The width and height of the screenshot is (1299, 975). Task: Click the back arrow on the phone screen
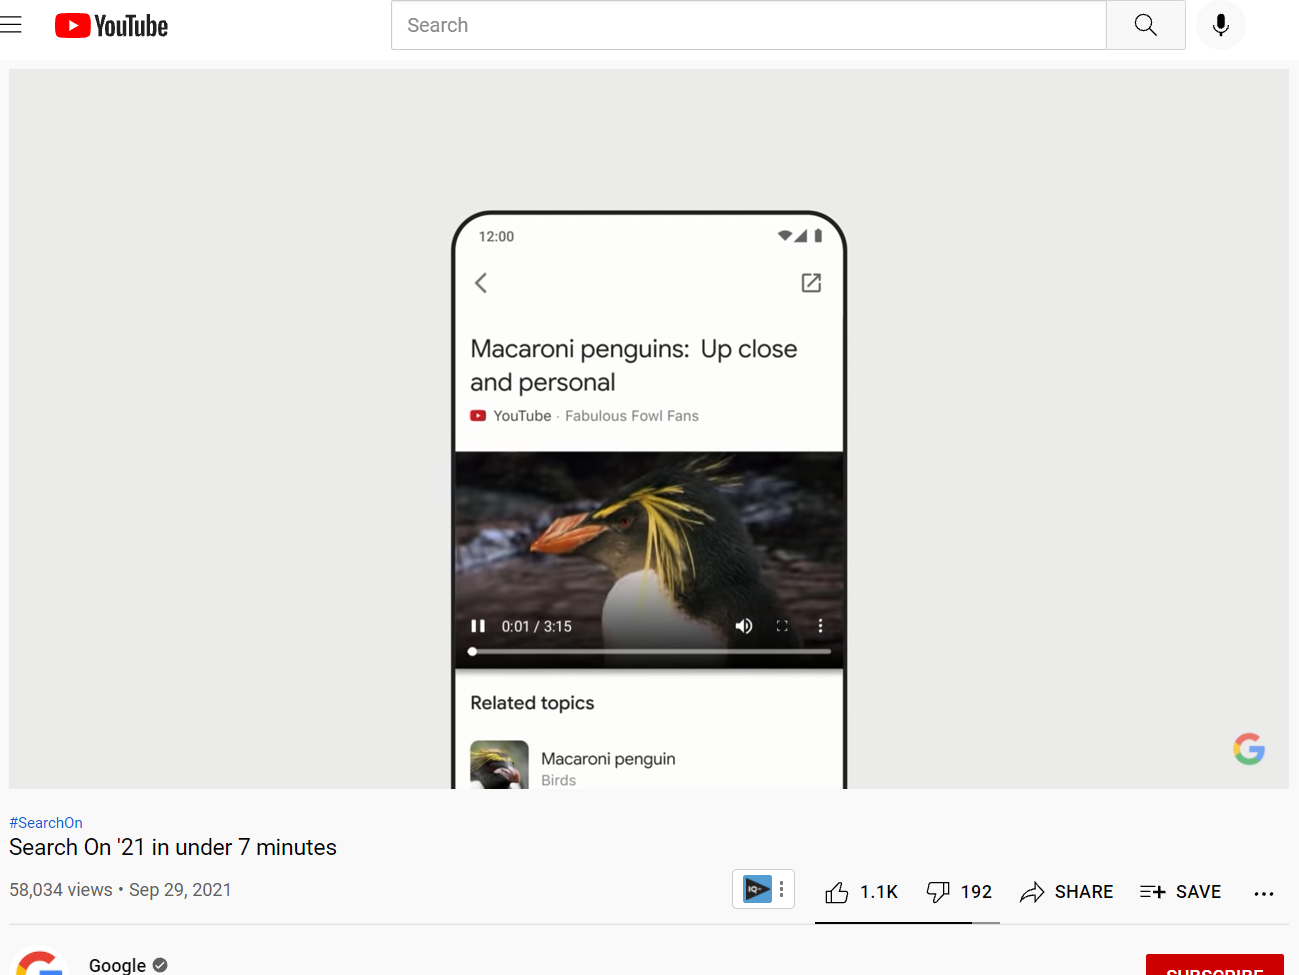(x=480, y=283)
